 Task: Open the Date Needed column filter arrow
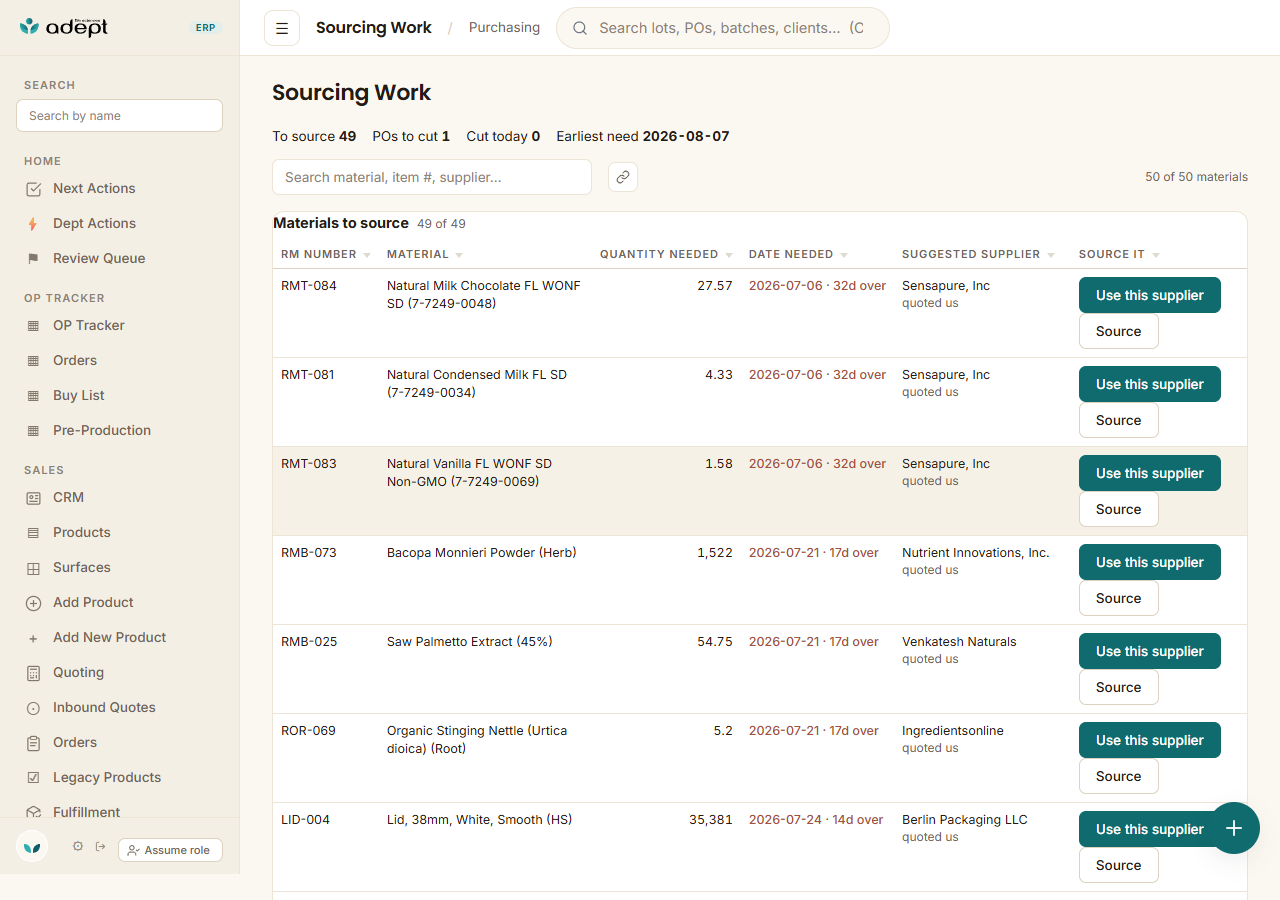(x=844, y=255)
